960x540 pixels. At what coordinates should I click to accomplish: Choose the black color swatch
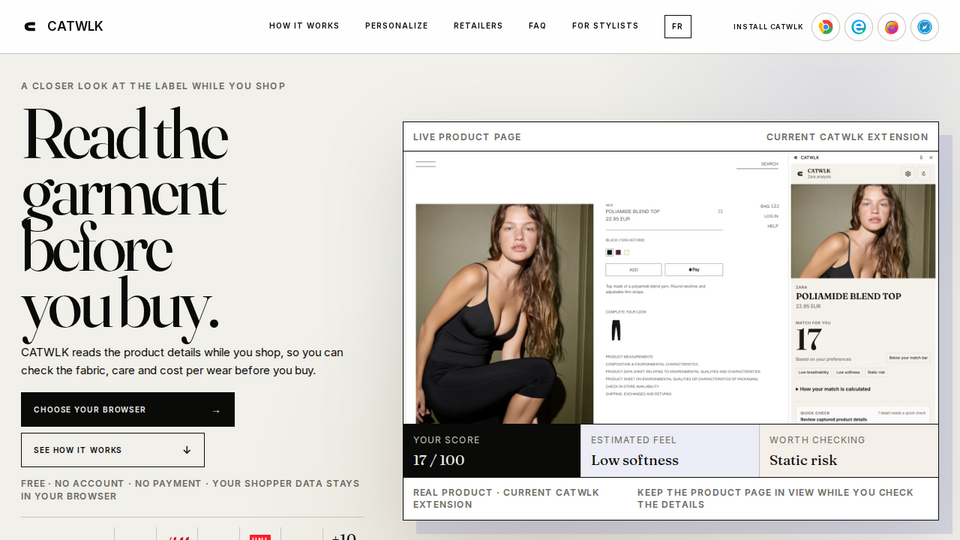(609, 252)
